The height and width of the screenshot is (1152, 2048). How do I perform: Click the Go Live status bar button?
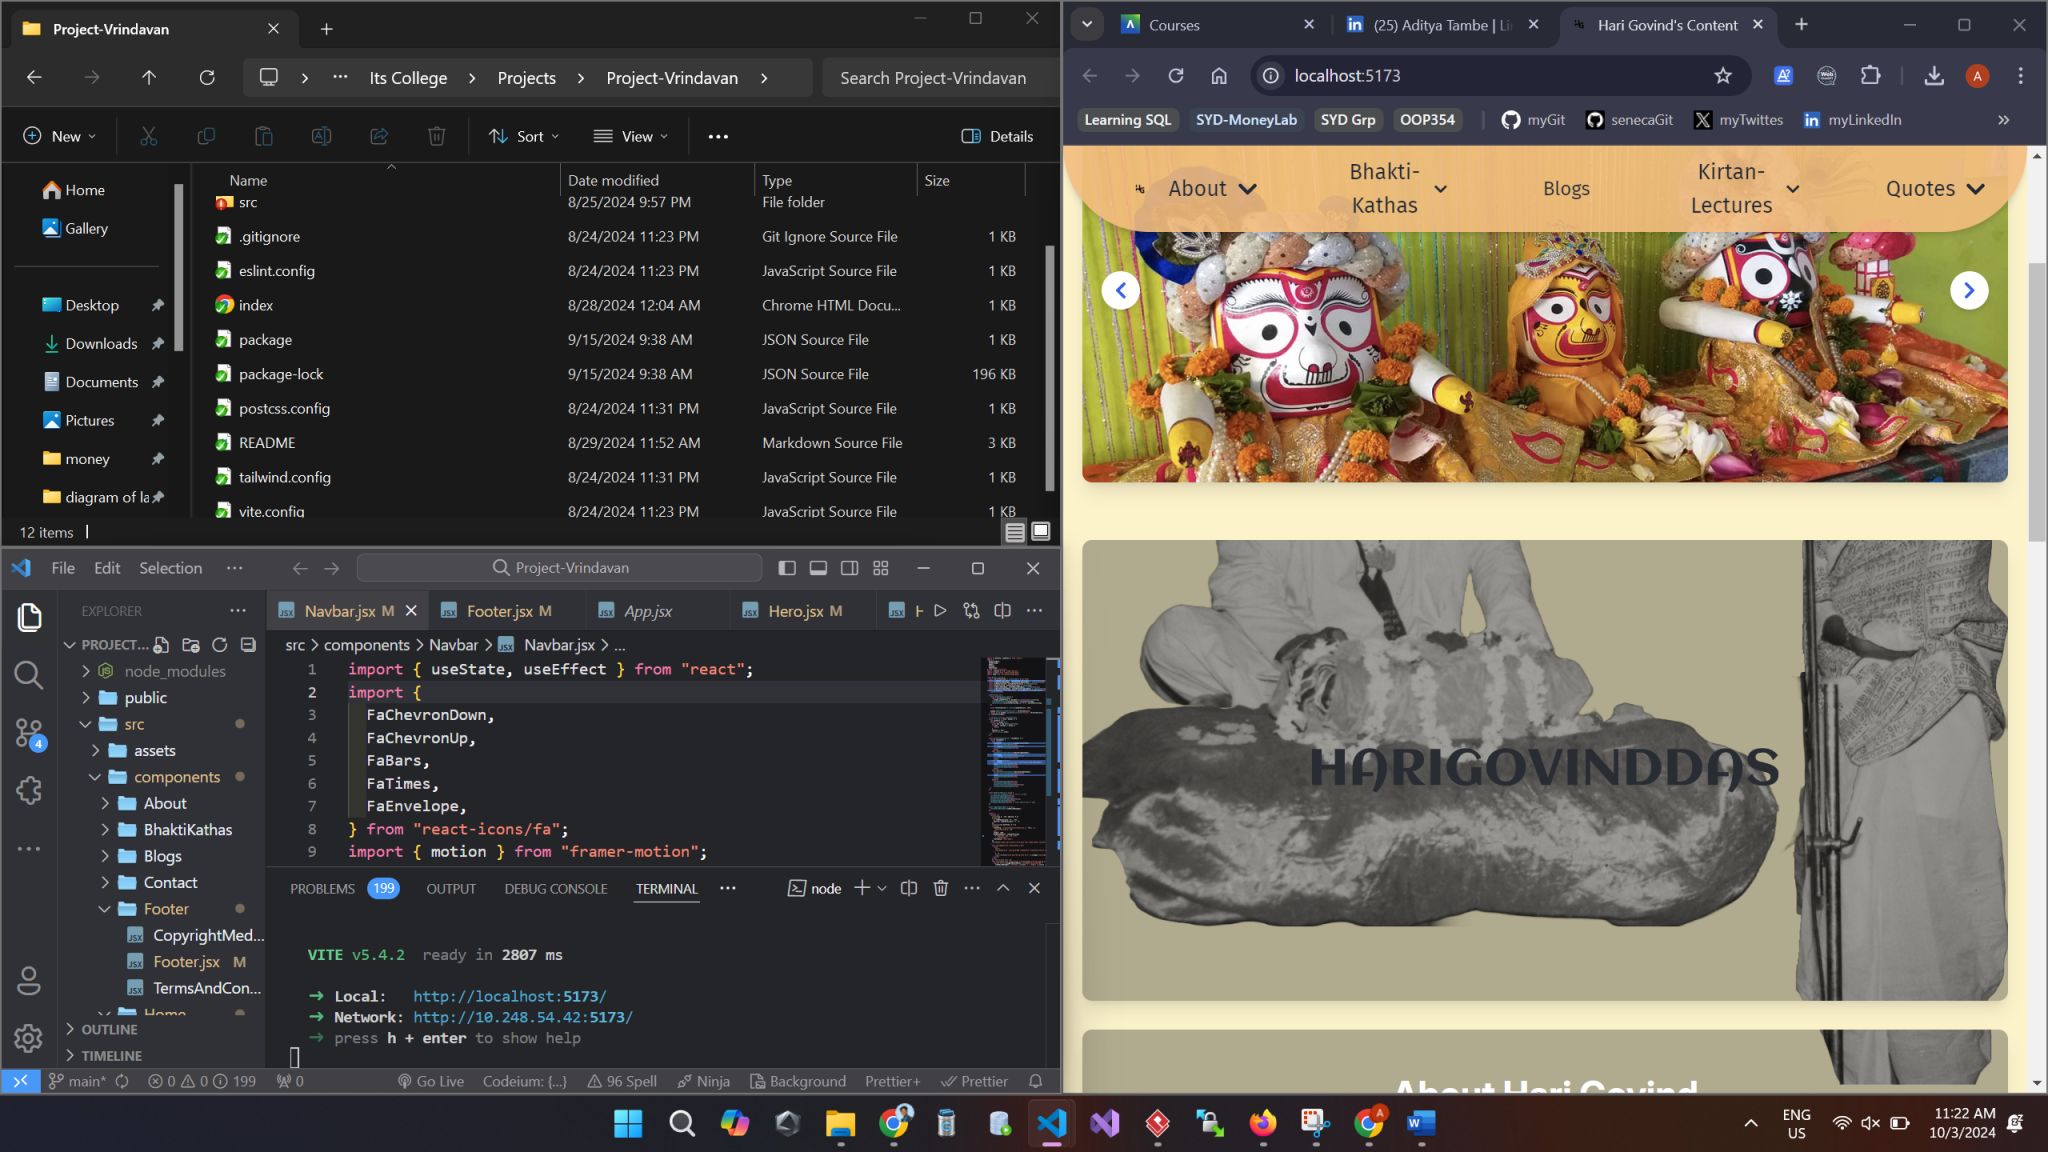pyautogui.click(x=431, y=1081)
